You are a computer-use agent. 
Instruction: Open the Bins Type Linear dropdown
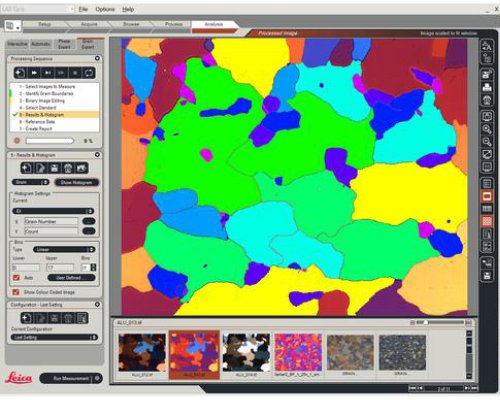tap(64, 249)
